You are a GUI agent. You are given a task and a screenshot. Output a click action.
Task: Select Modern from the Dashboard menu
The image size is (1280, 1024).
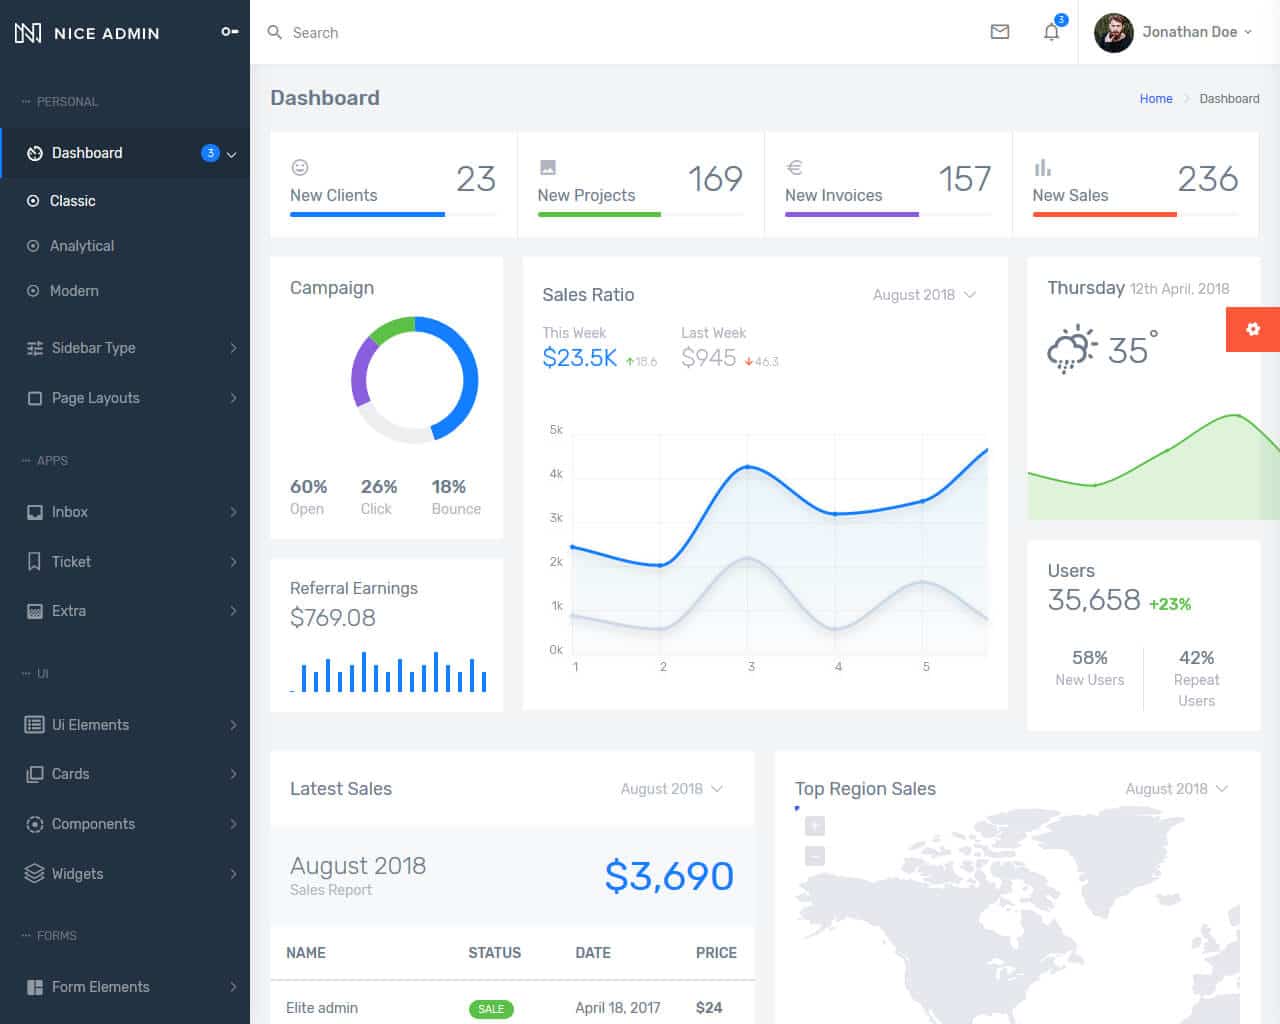tap(74, 291)
